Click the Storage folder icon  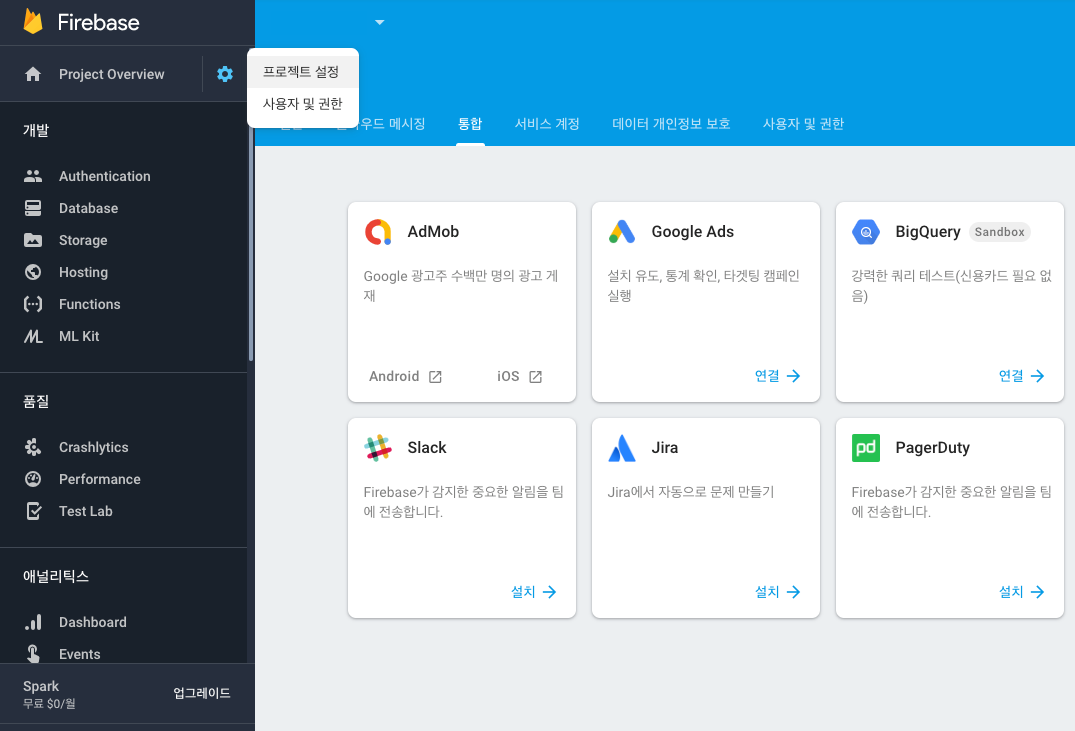tap(33, 240)
